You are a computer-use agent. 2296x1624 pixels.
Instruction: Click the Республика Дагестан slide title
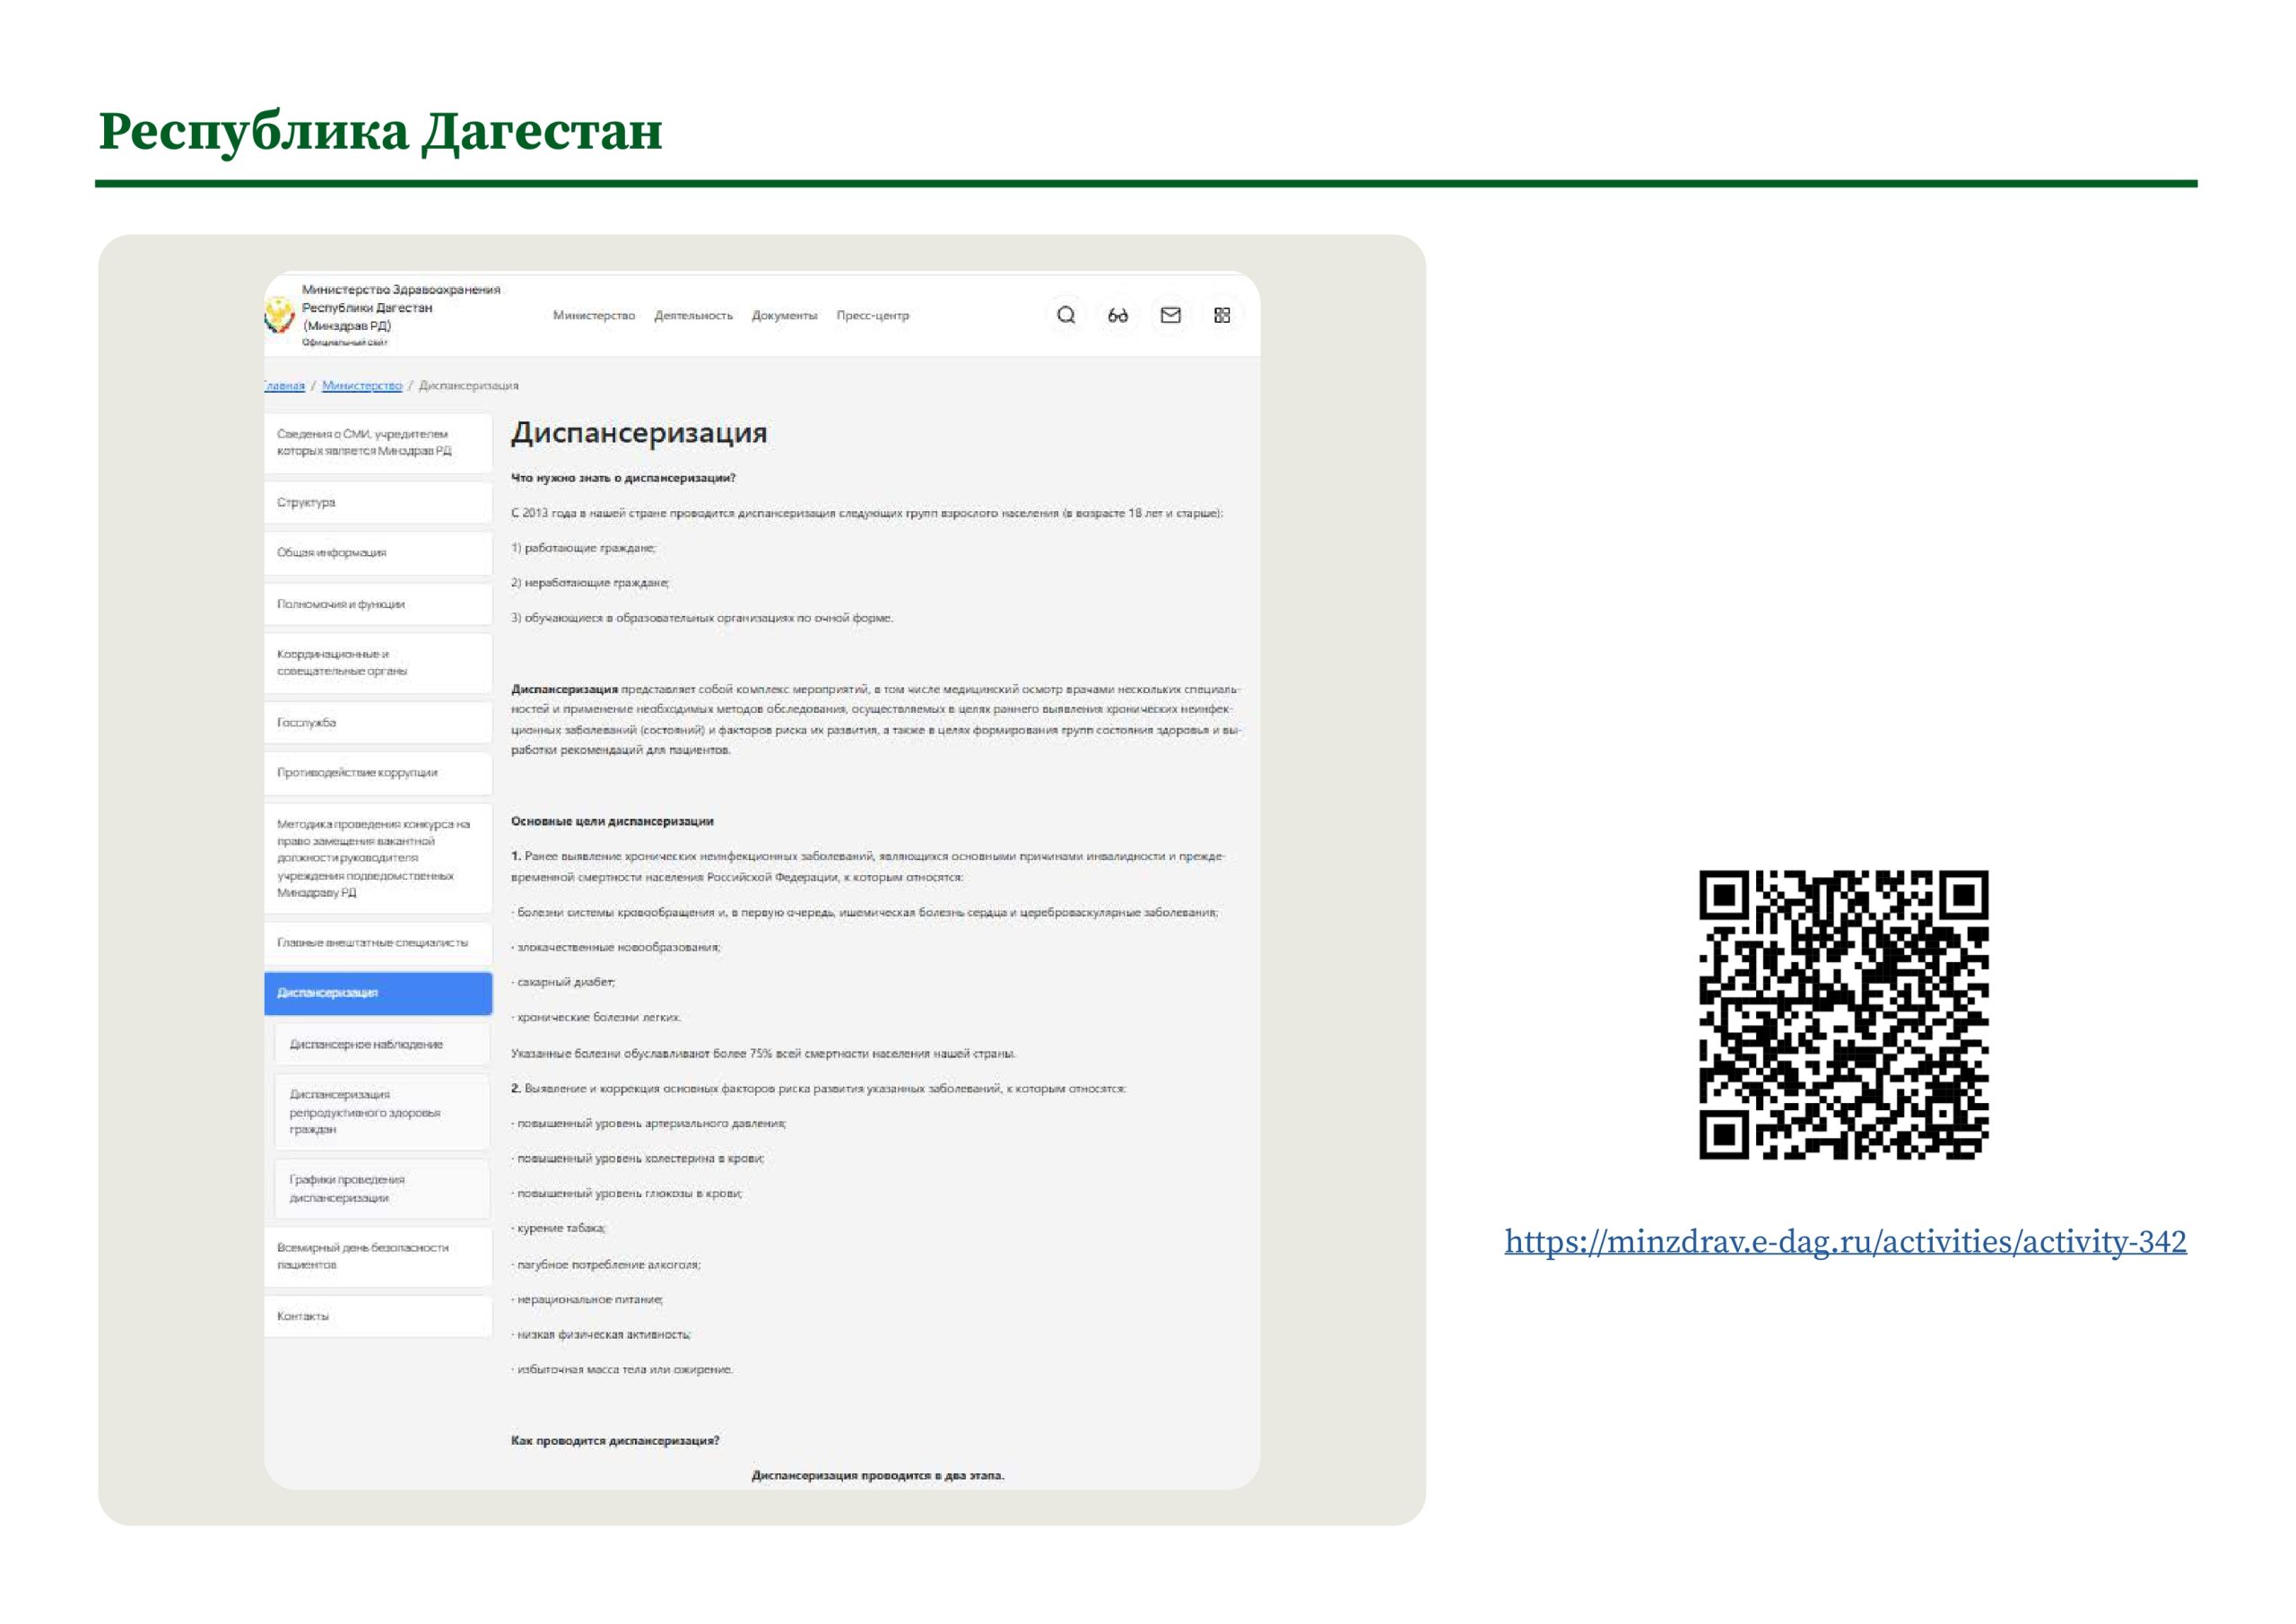[380, 131]
